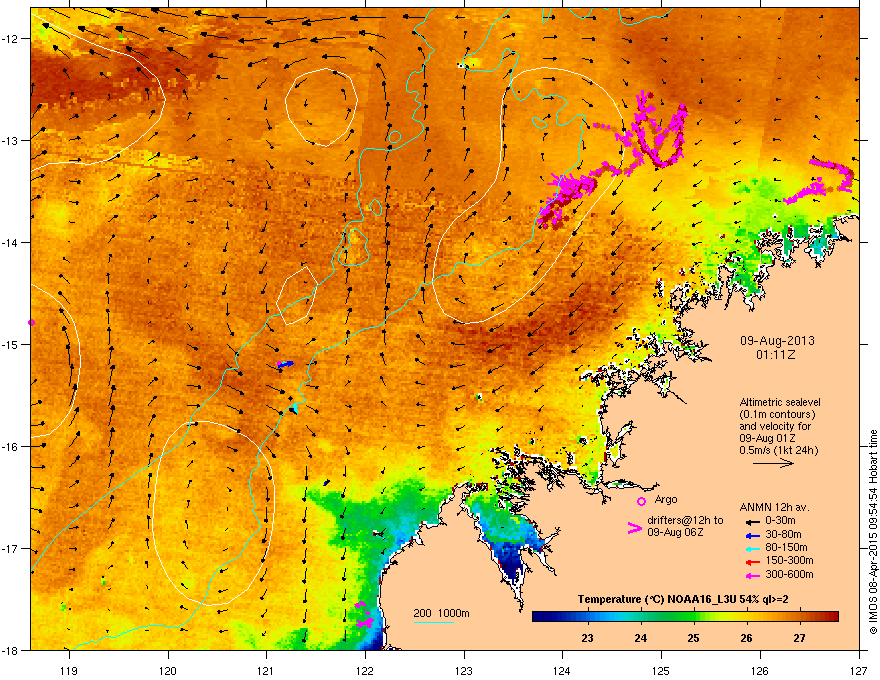Click longitude axis label 122
The height and width of the screenshot is (680, 880).
tap(365, 671)
